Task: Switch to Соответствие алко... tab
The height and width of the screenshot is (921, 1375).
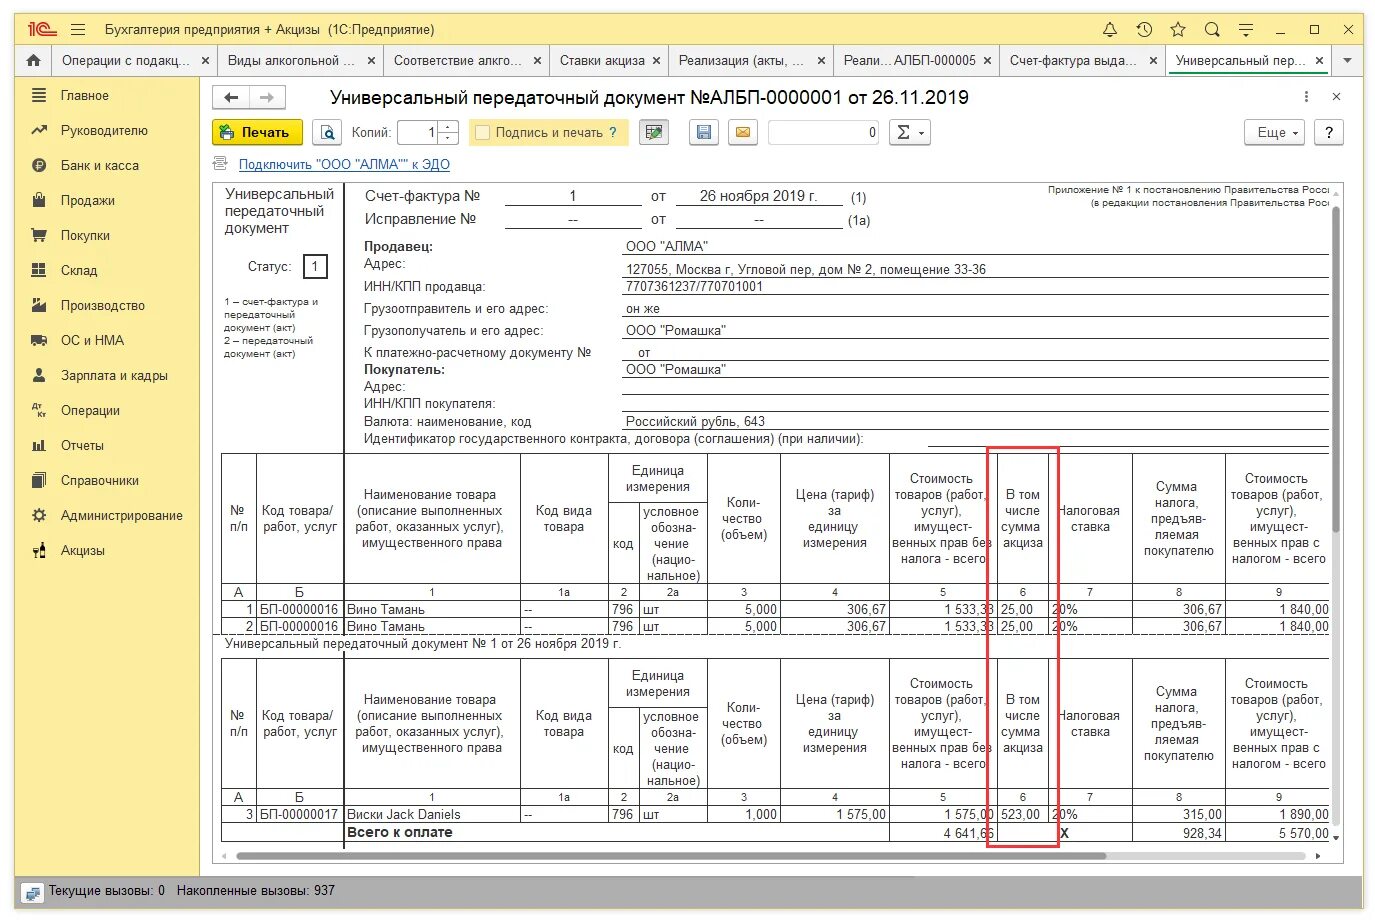Action: (x=457, y=60)
